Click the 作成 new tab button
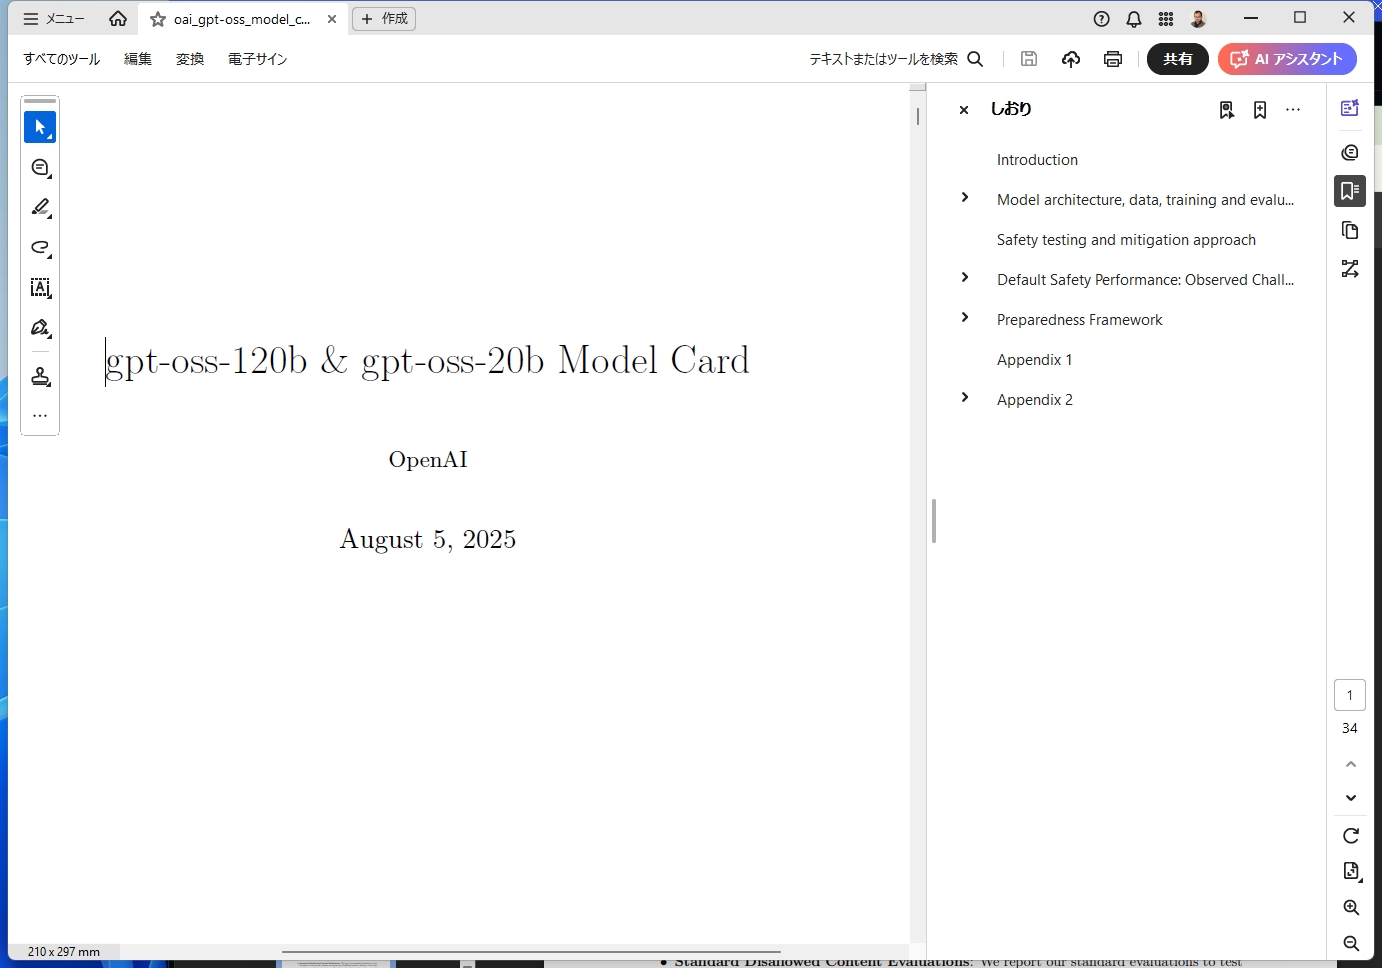1382x968 pixels. [x=384, y=19]
